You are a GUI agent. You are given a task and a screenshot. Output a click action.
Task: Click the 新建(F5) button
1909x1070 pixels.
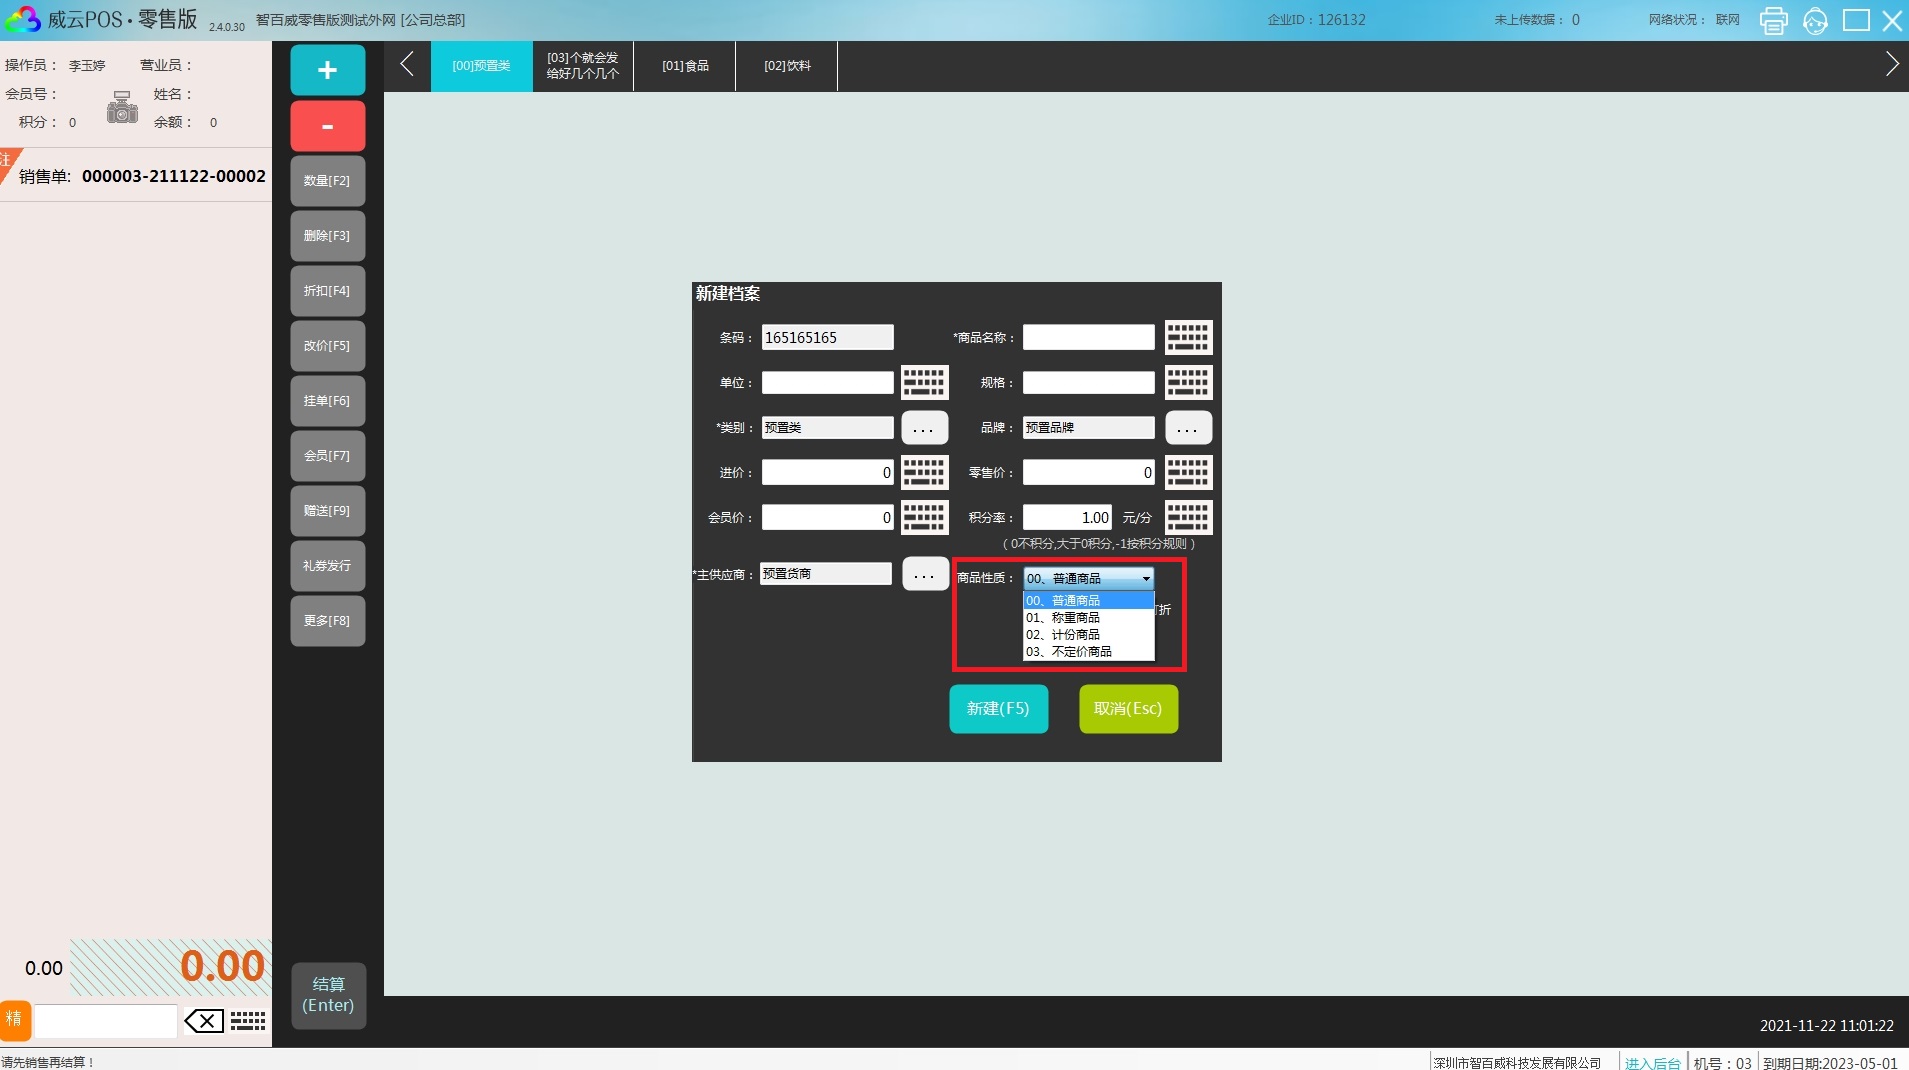coord(998,709)
